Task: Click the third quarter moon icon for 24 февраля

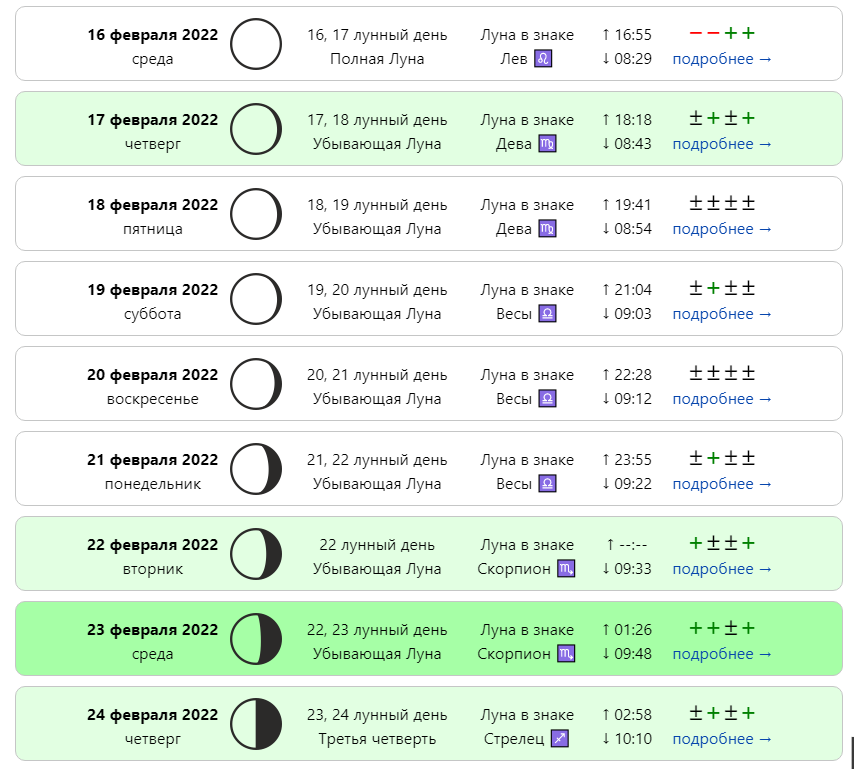Action: 255,724
